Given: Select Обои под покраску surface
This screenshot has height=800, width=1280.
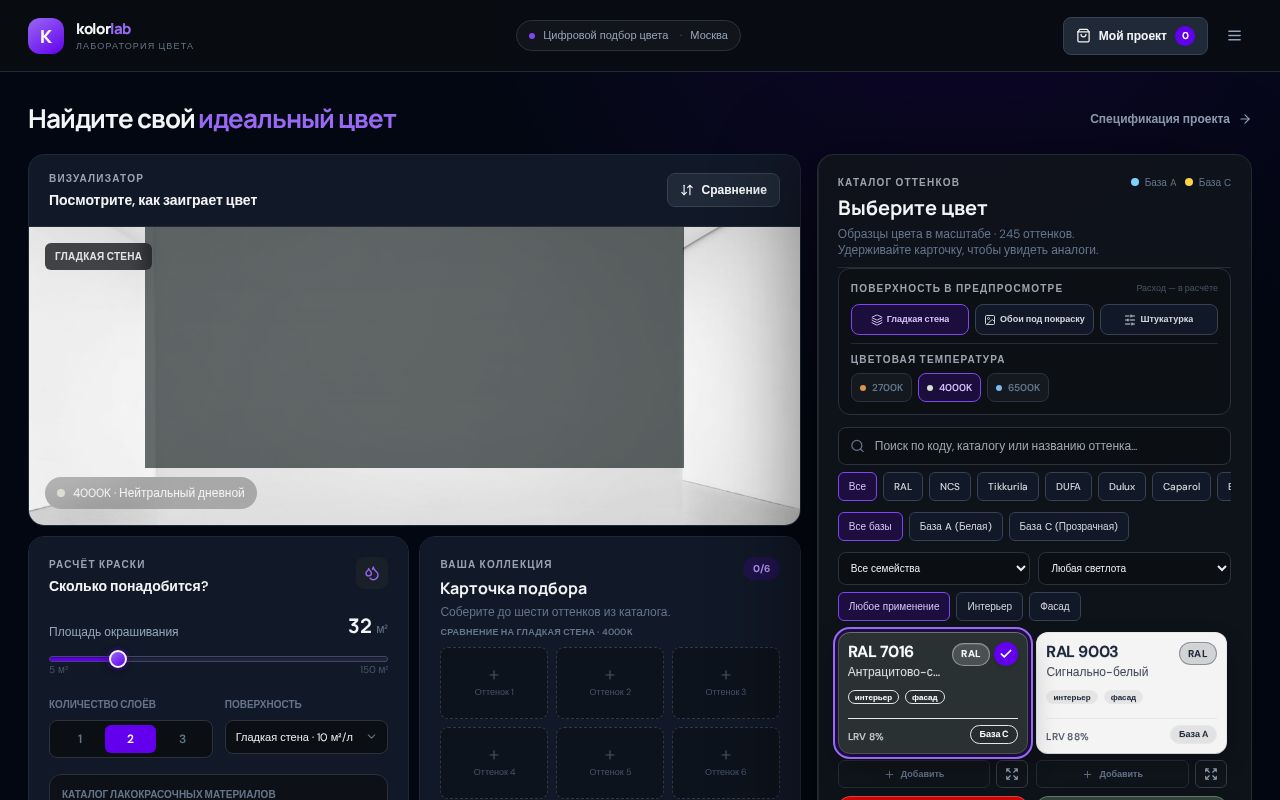Looking at the screenshot, I should (x=1034, y=320).
